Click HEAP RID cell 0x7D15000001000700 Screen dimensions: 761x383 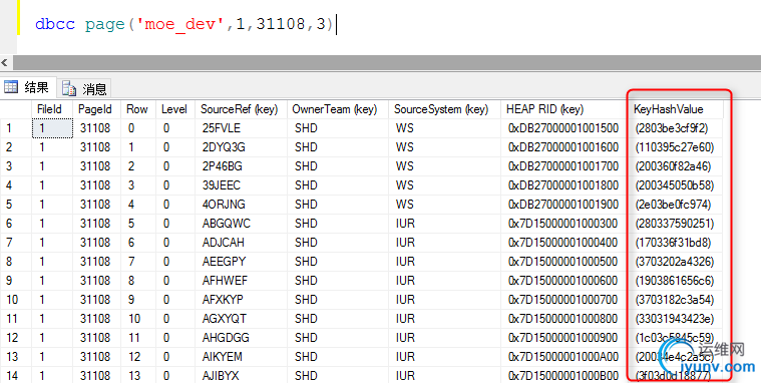(563, 300)
